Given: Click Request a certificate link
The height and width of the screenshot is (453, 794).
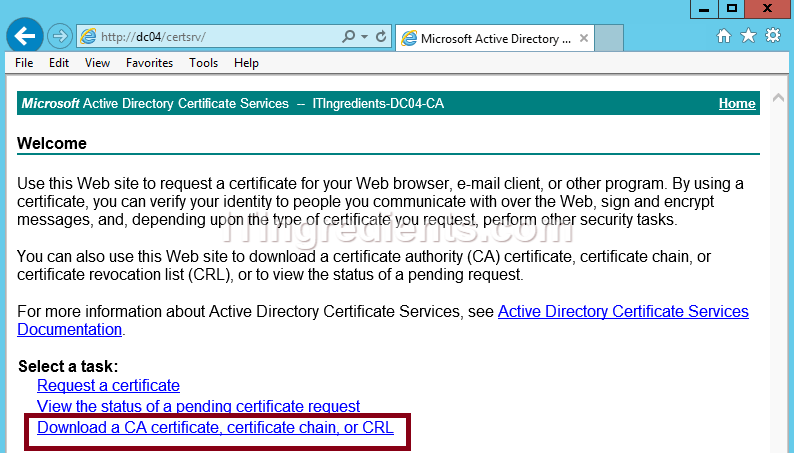Looking at the screenshot, I should (108, 385).
